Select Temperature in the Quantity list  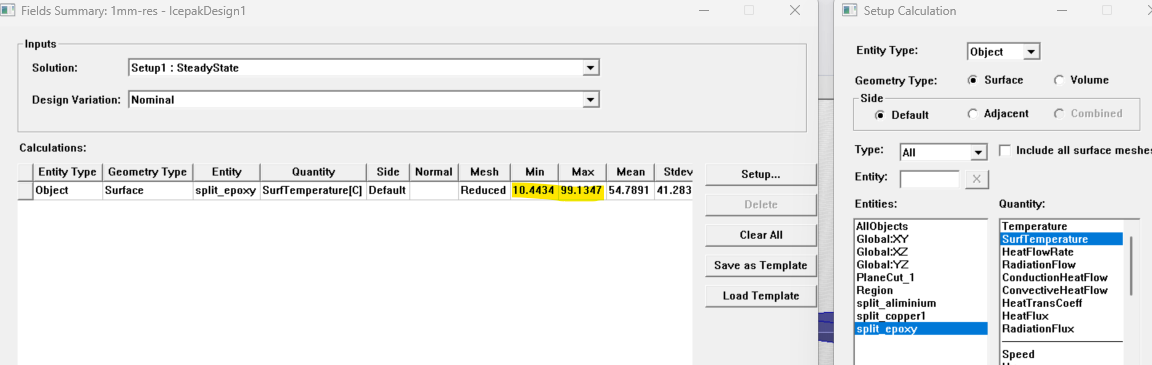(1034, 227)
